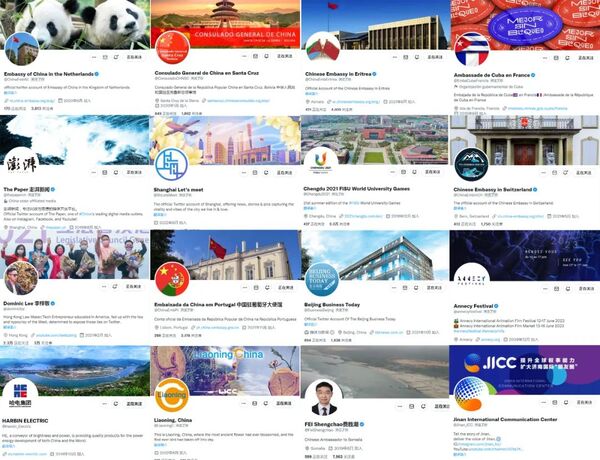This screenshot has height=460, width=600.
Task: Message Embassy of China in the Netherlands
Action: (105, 57)
